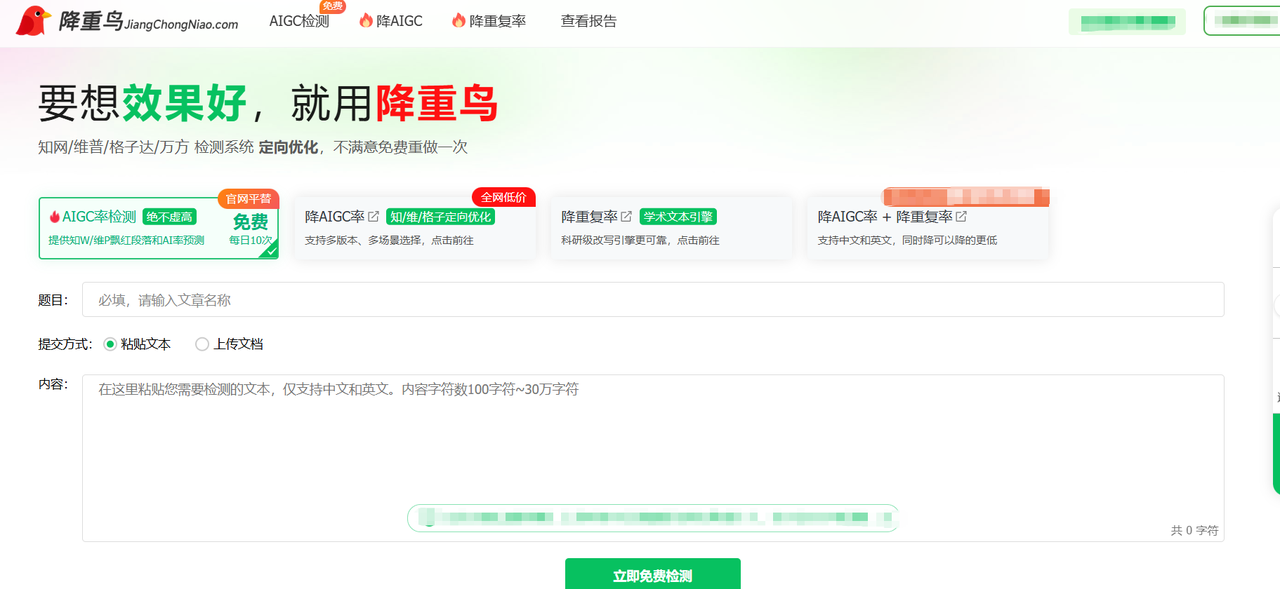Click the 科研级改写引擎更可靠，点击前往 description

(x=640, y=241)
